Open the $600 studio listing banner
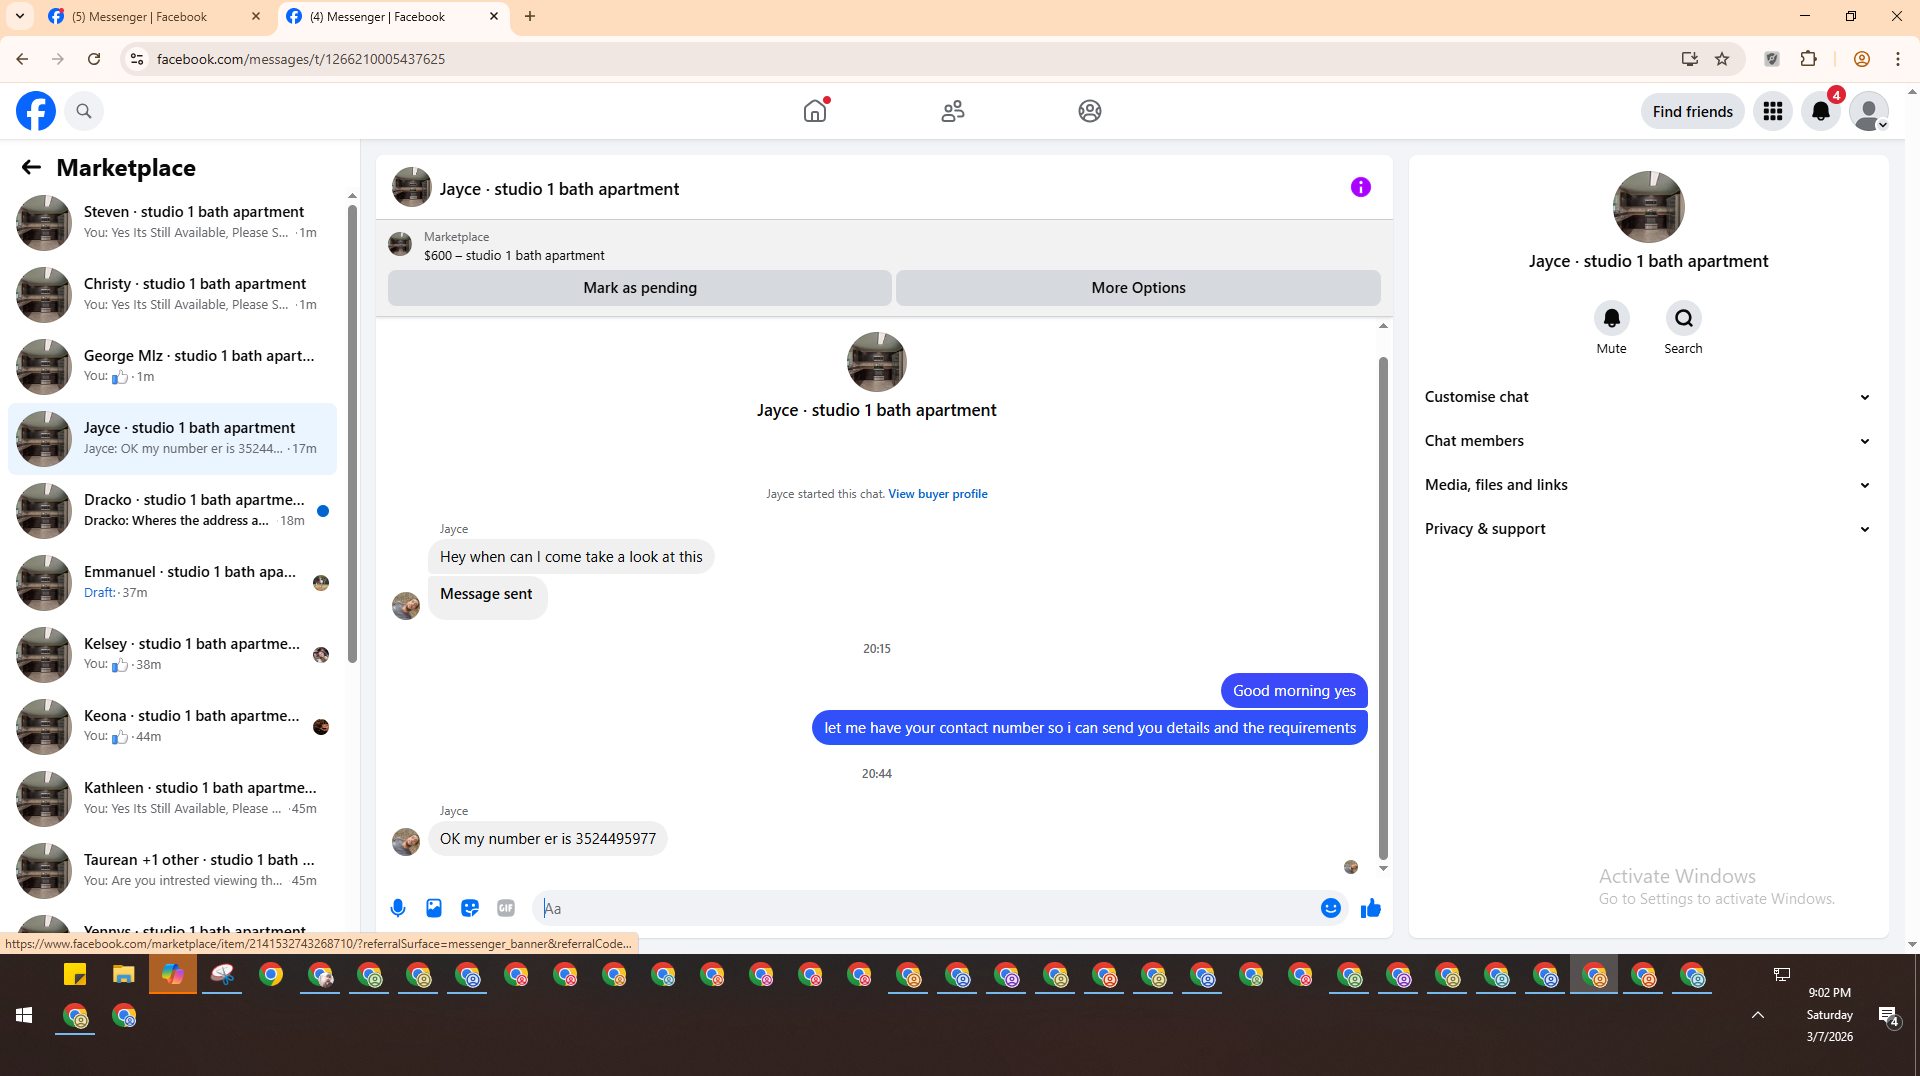 pos(884,246)
